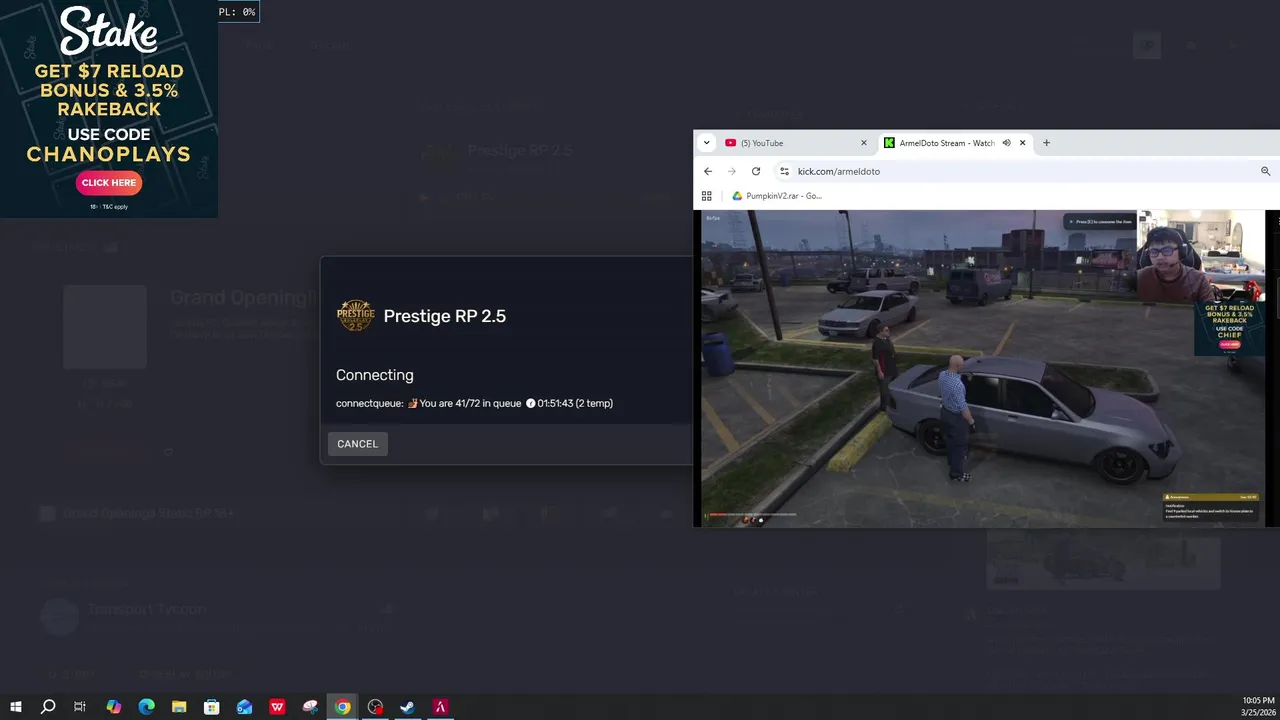Open Task View on the taskbar
The image size is (1280, 720).
point(80,707)
